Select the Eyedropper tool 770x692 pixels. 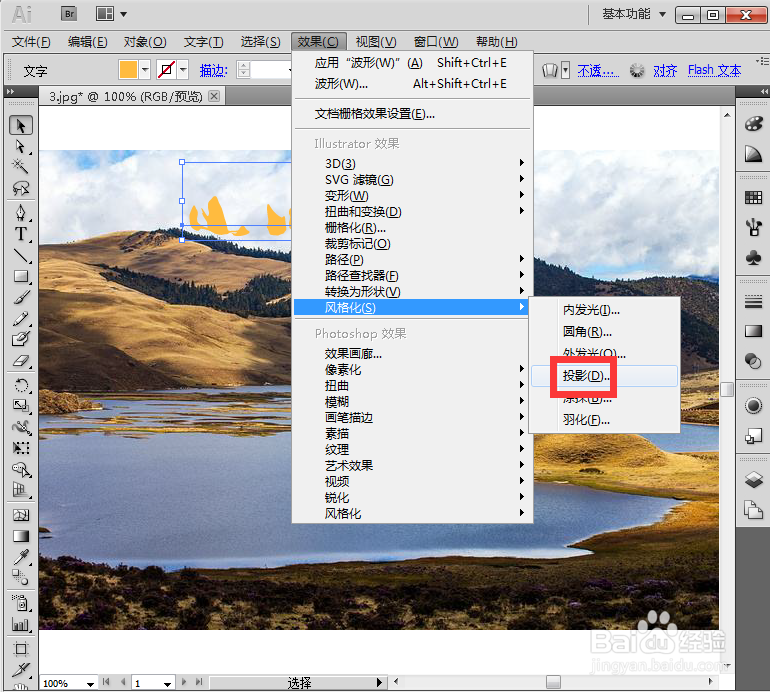point(21,557)
